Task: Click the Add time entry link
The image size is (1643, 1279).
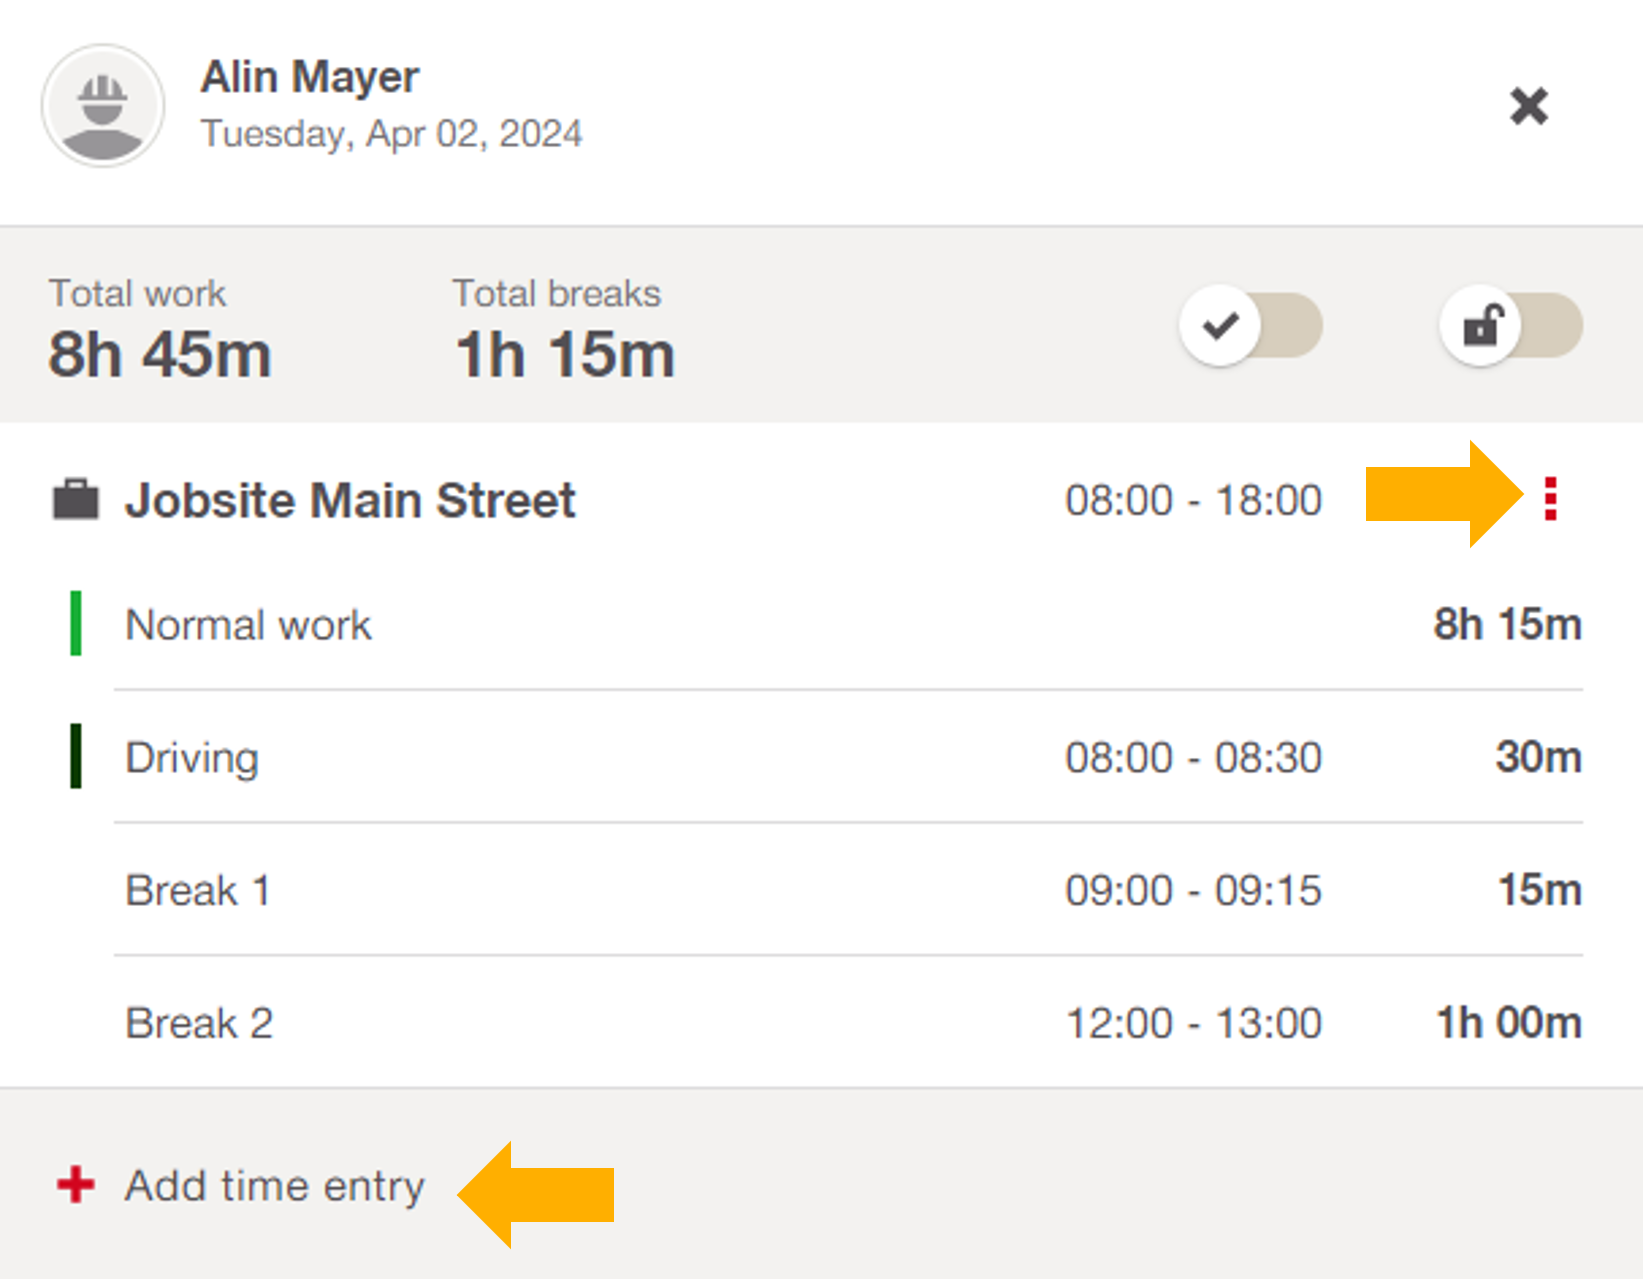Action: (274, 1186)
